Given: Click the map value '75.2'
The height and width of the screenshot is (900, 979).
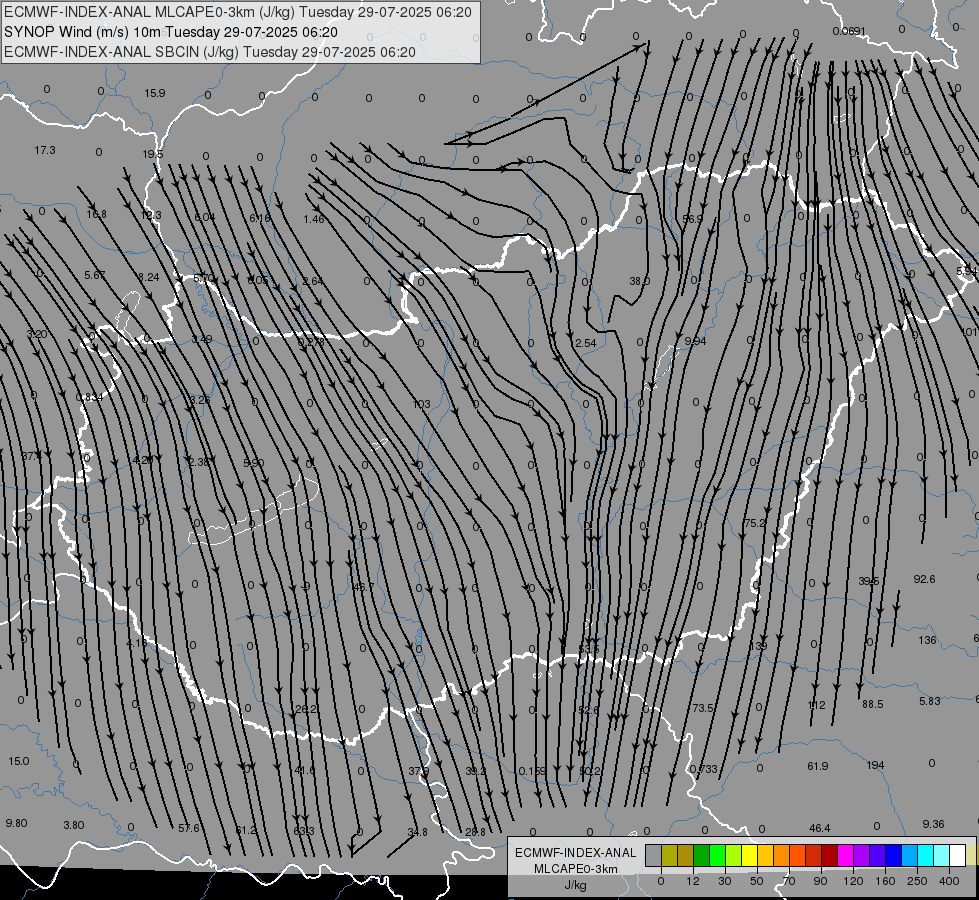Looking at the screenshot, I should [755, 523].
